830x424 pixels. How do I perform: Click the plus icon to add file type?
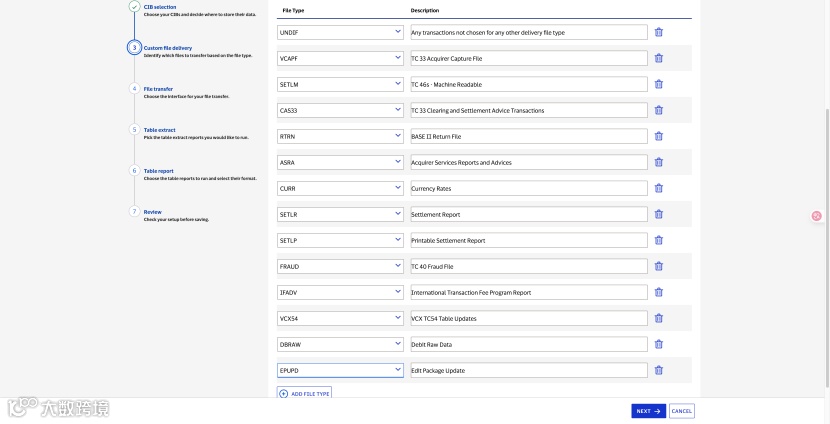click(283, 394)
